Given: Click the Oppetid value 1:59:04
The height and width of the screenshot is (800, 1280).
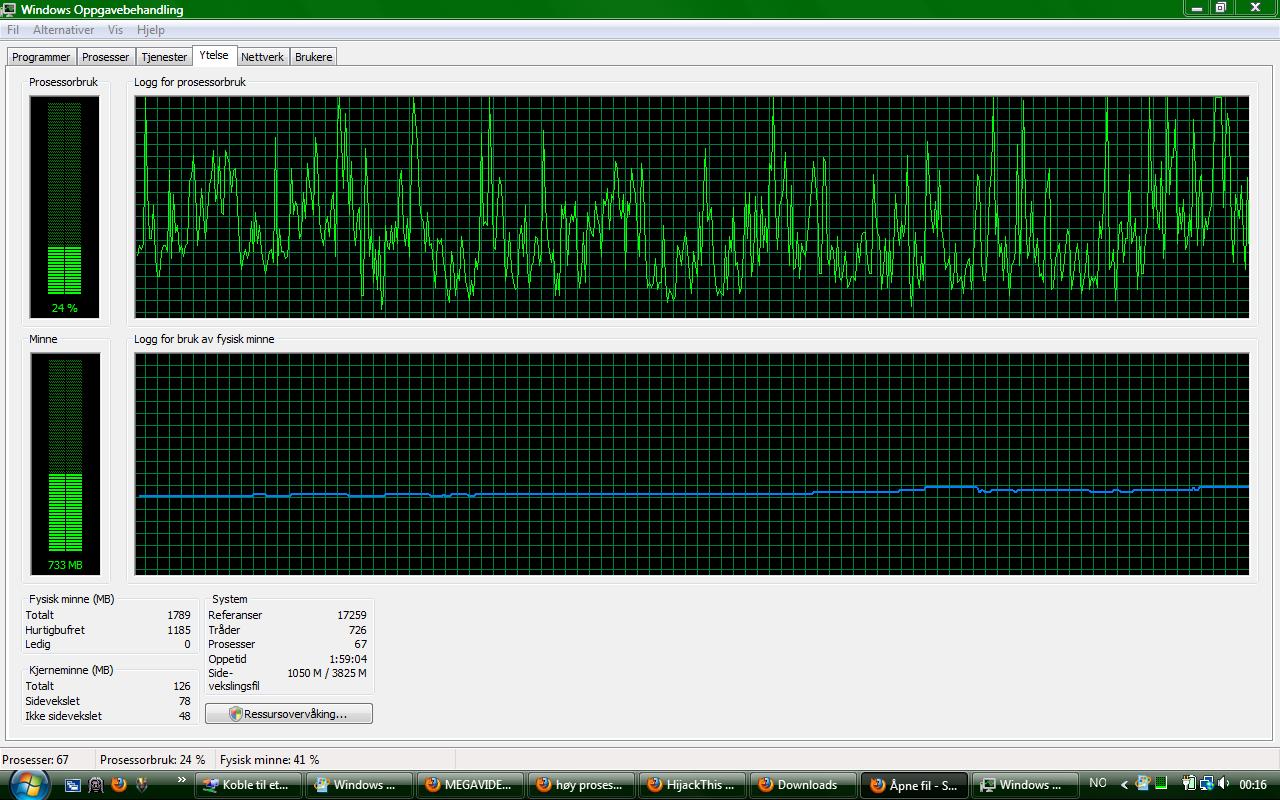Looking at the screenshot, I should coord(348,660).
